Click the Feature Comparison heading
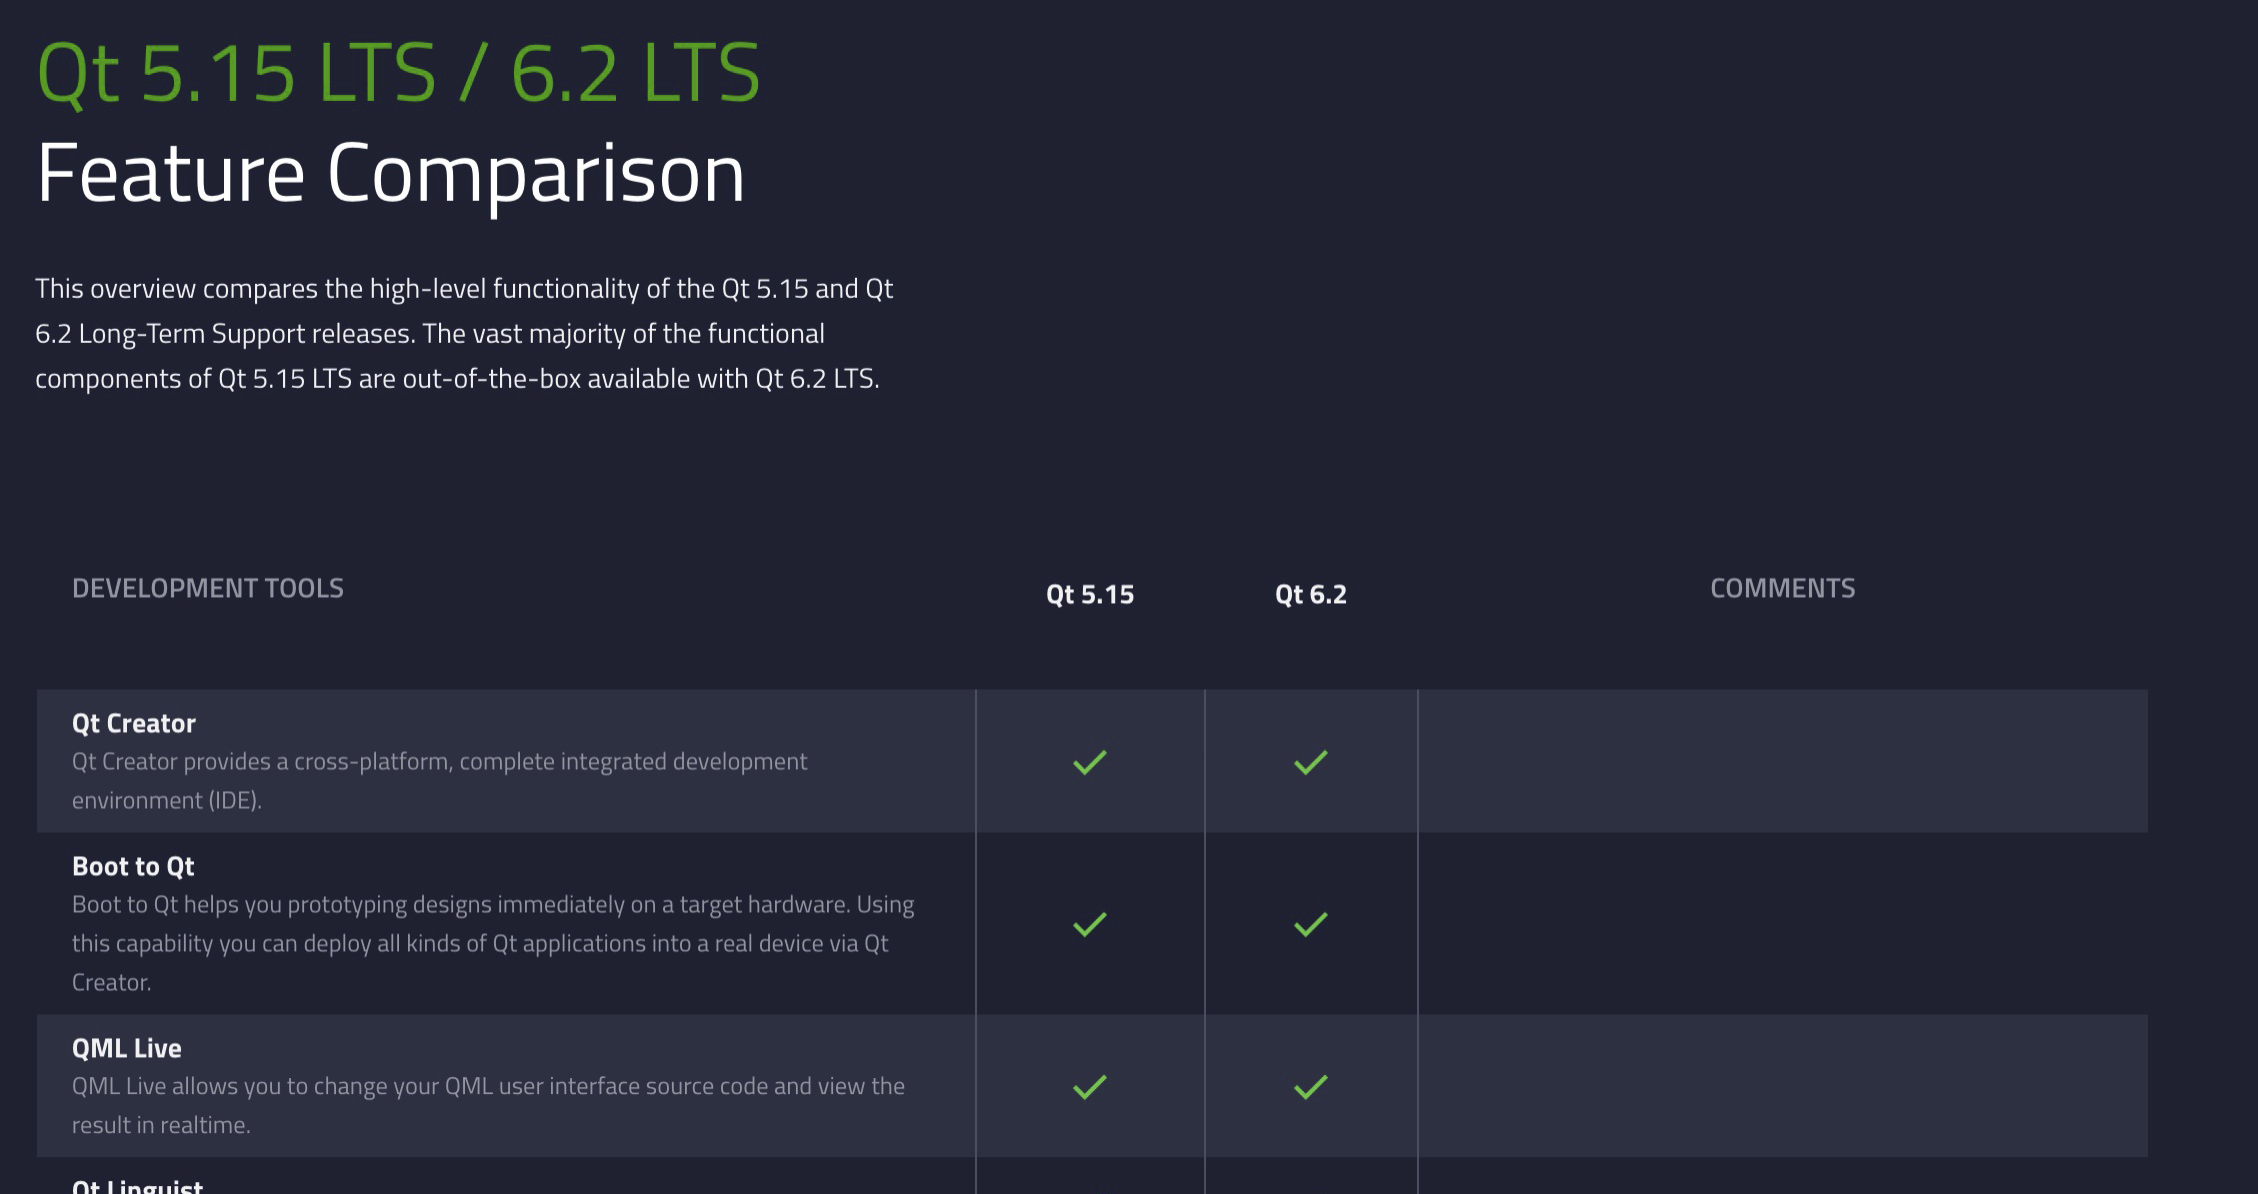2258x1194 pixels. pos(390,174)
